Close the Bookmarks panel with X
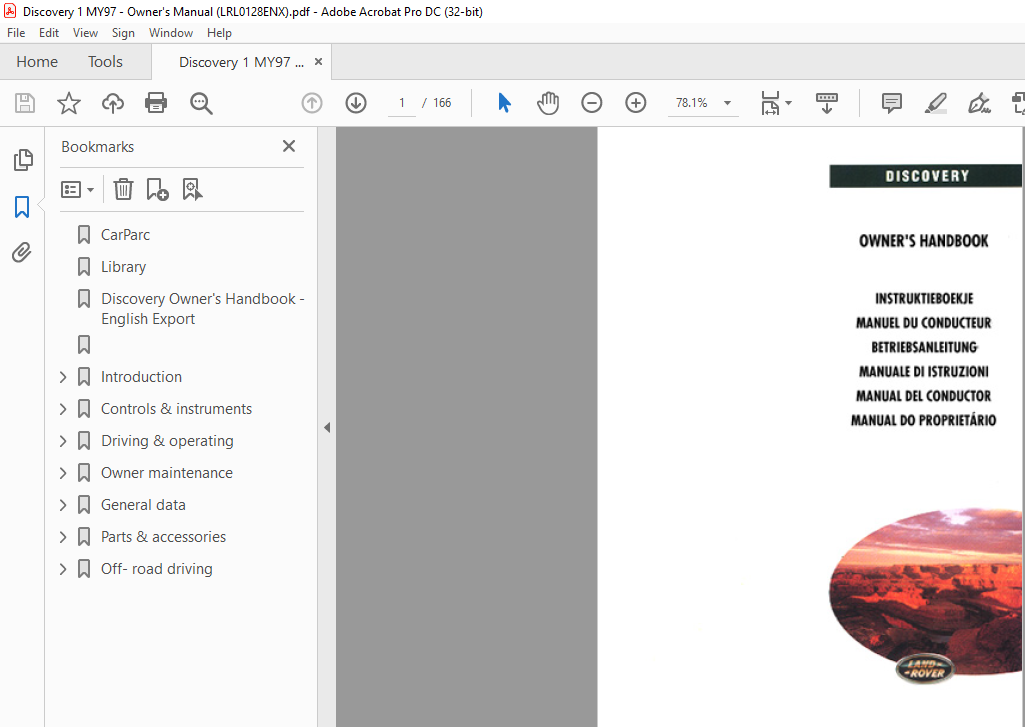1025x727 pixels. (289, 146)
